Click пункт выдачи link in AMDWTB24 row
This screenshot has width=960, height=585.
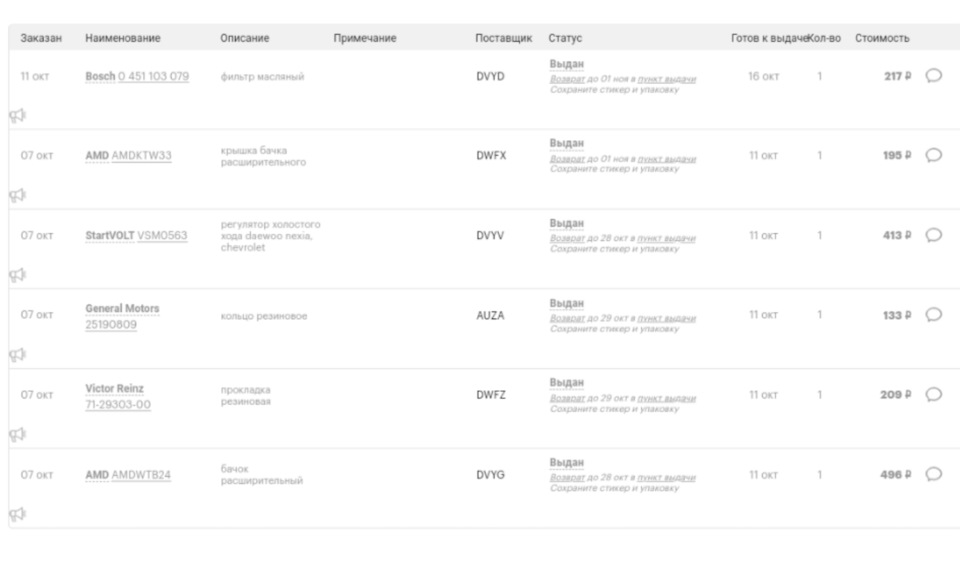tap(668, 478)
